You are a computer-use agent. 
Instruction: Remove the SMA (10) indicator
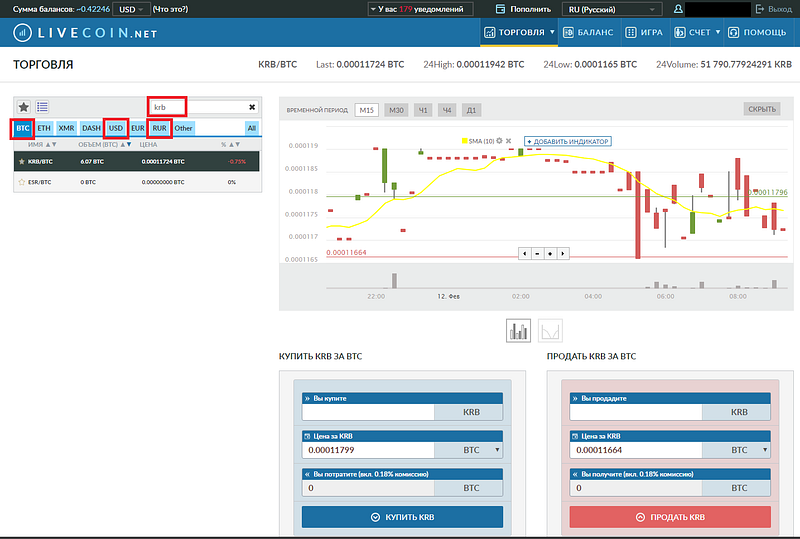(508, 141)
